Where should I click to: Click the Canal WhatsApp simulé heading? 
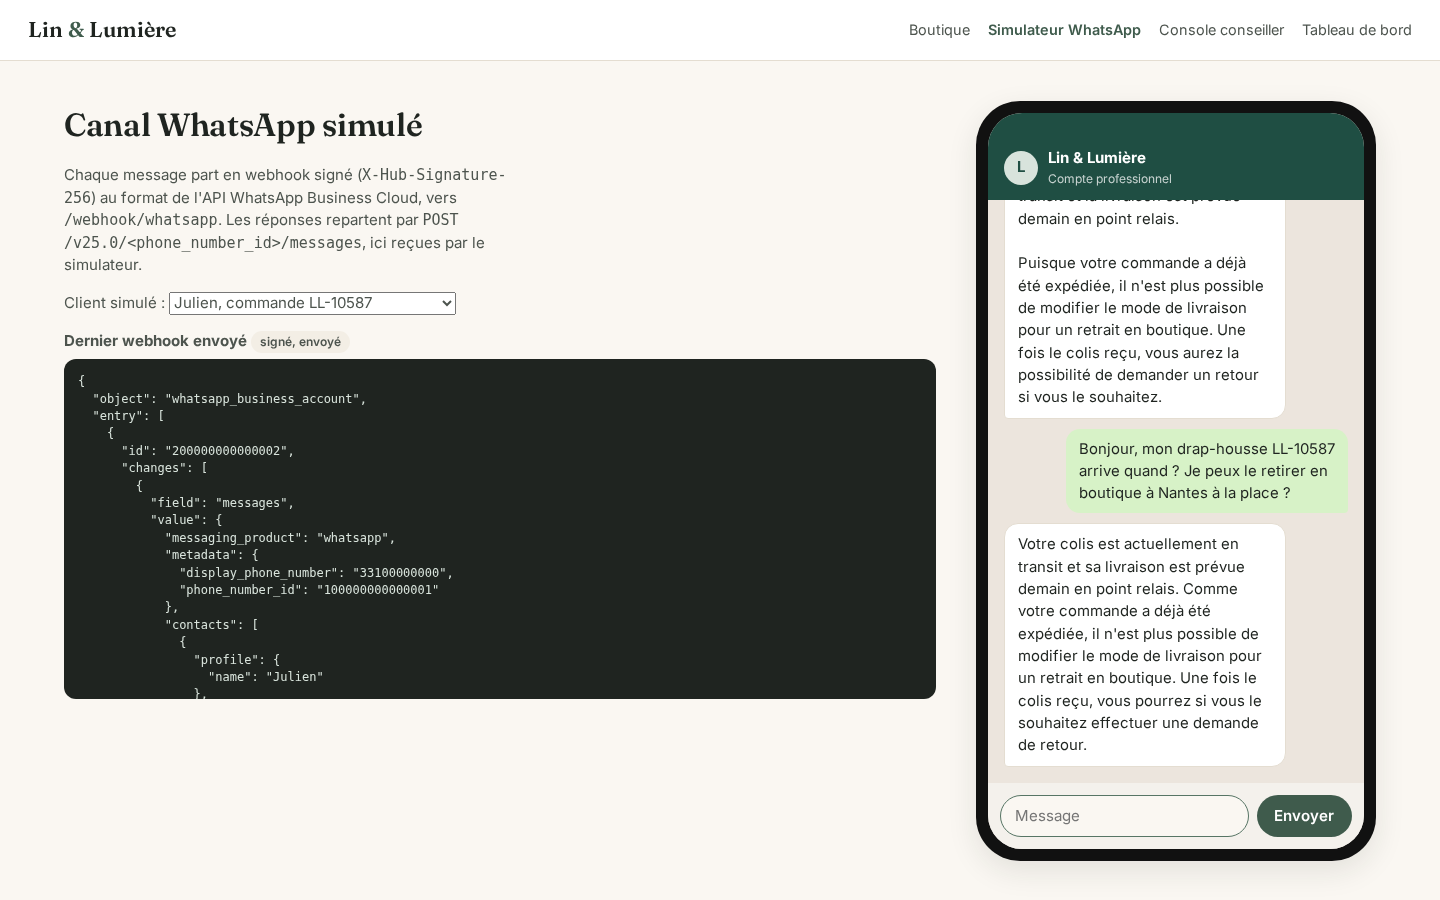coord(243,125)
